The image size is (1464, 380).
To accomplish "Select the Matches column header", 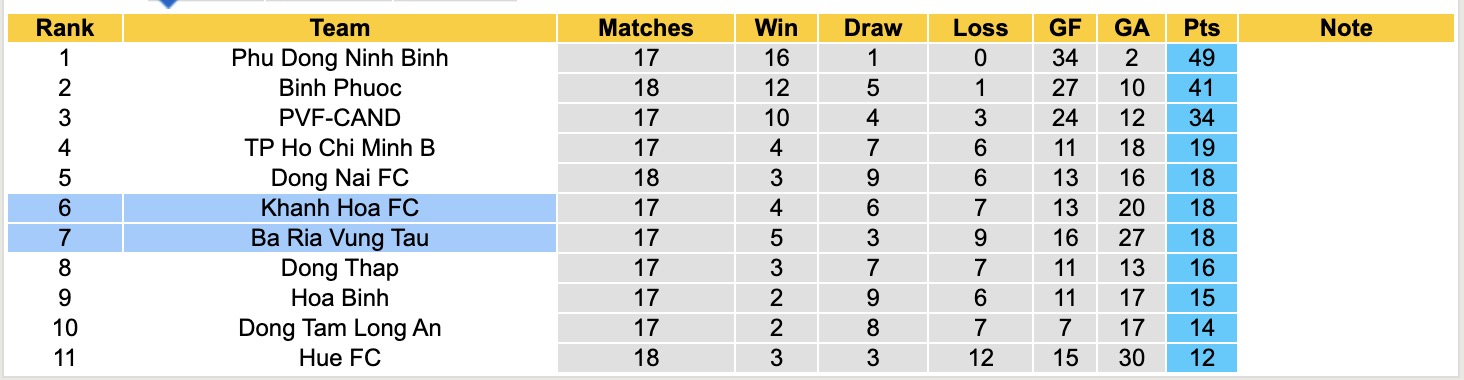I will pyautogui.click(x=646, y=28).
